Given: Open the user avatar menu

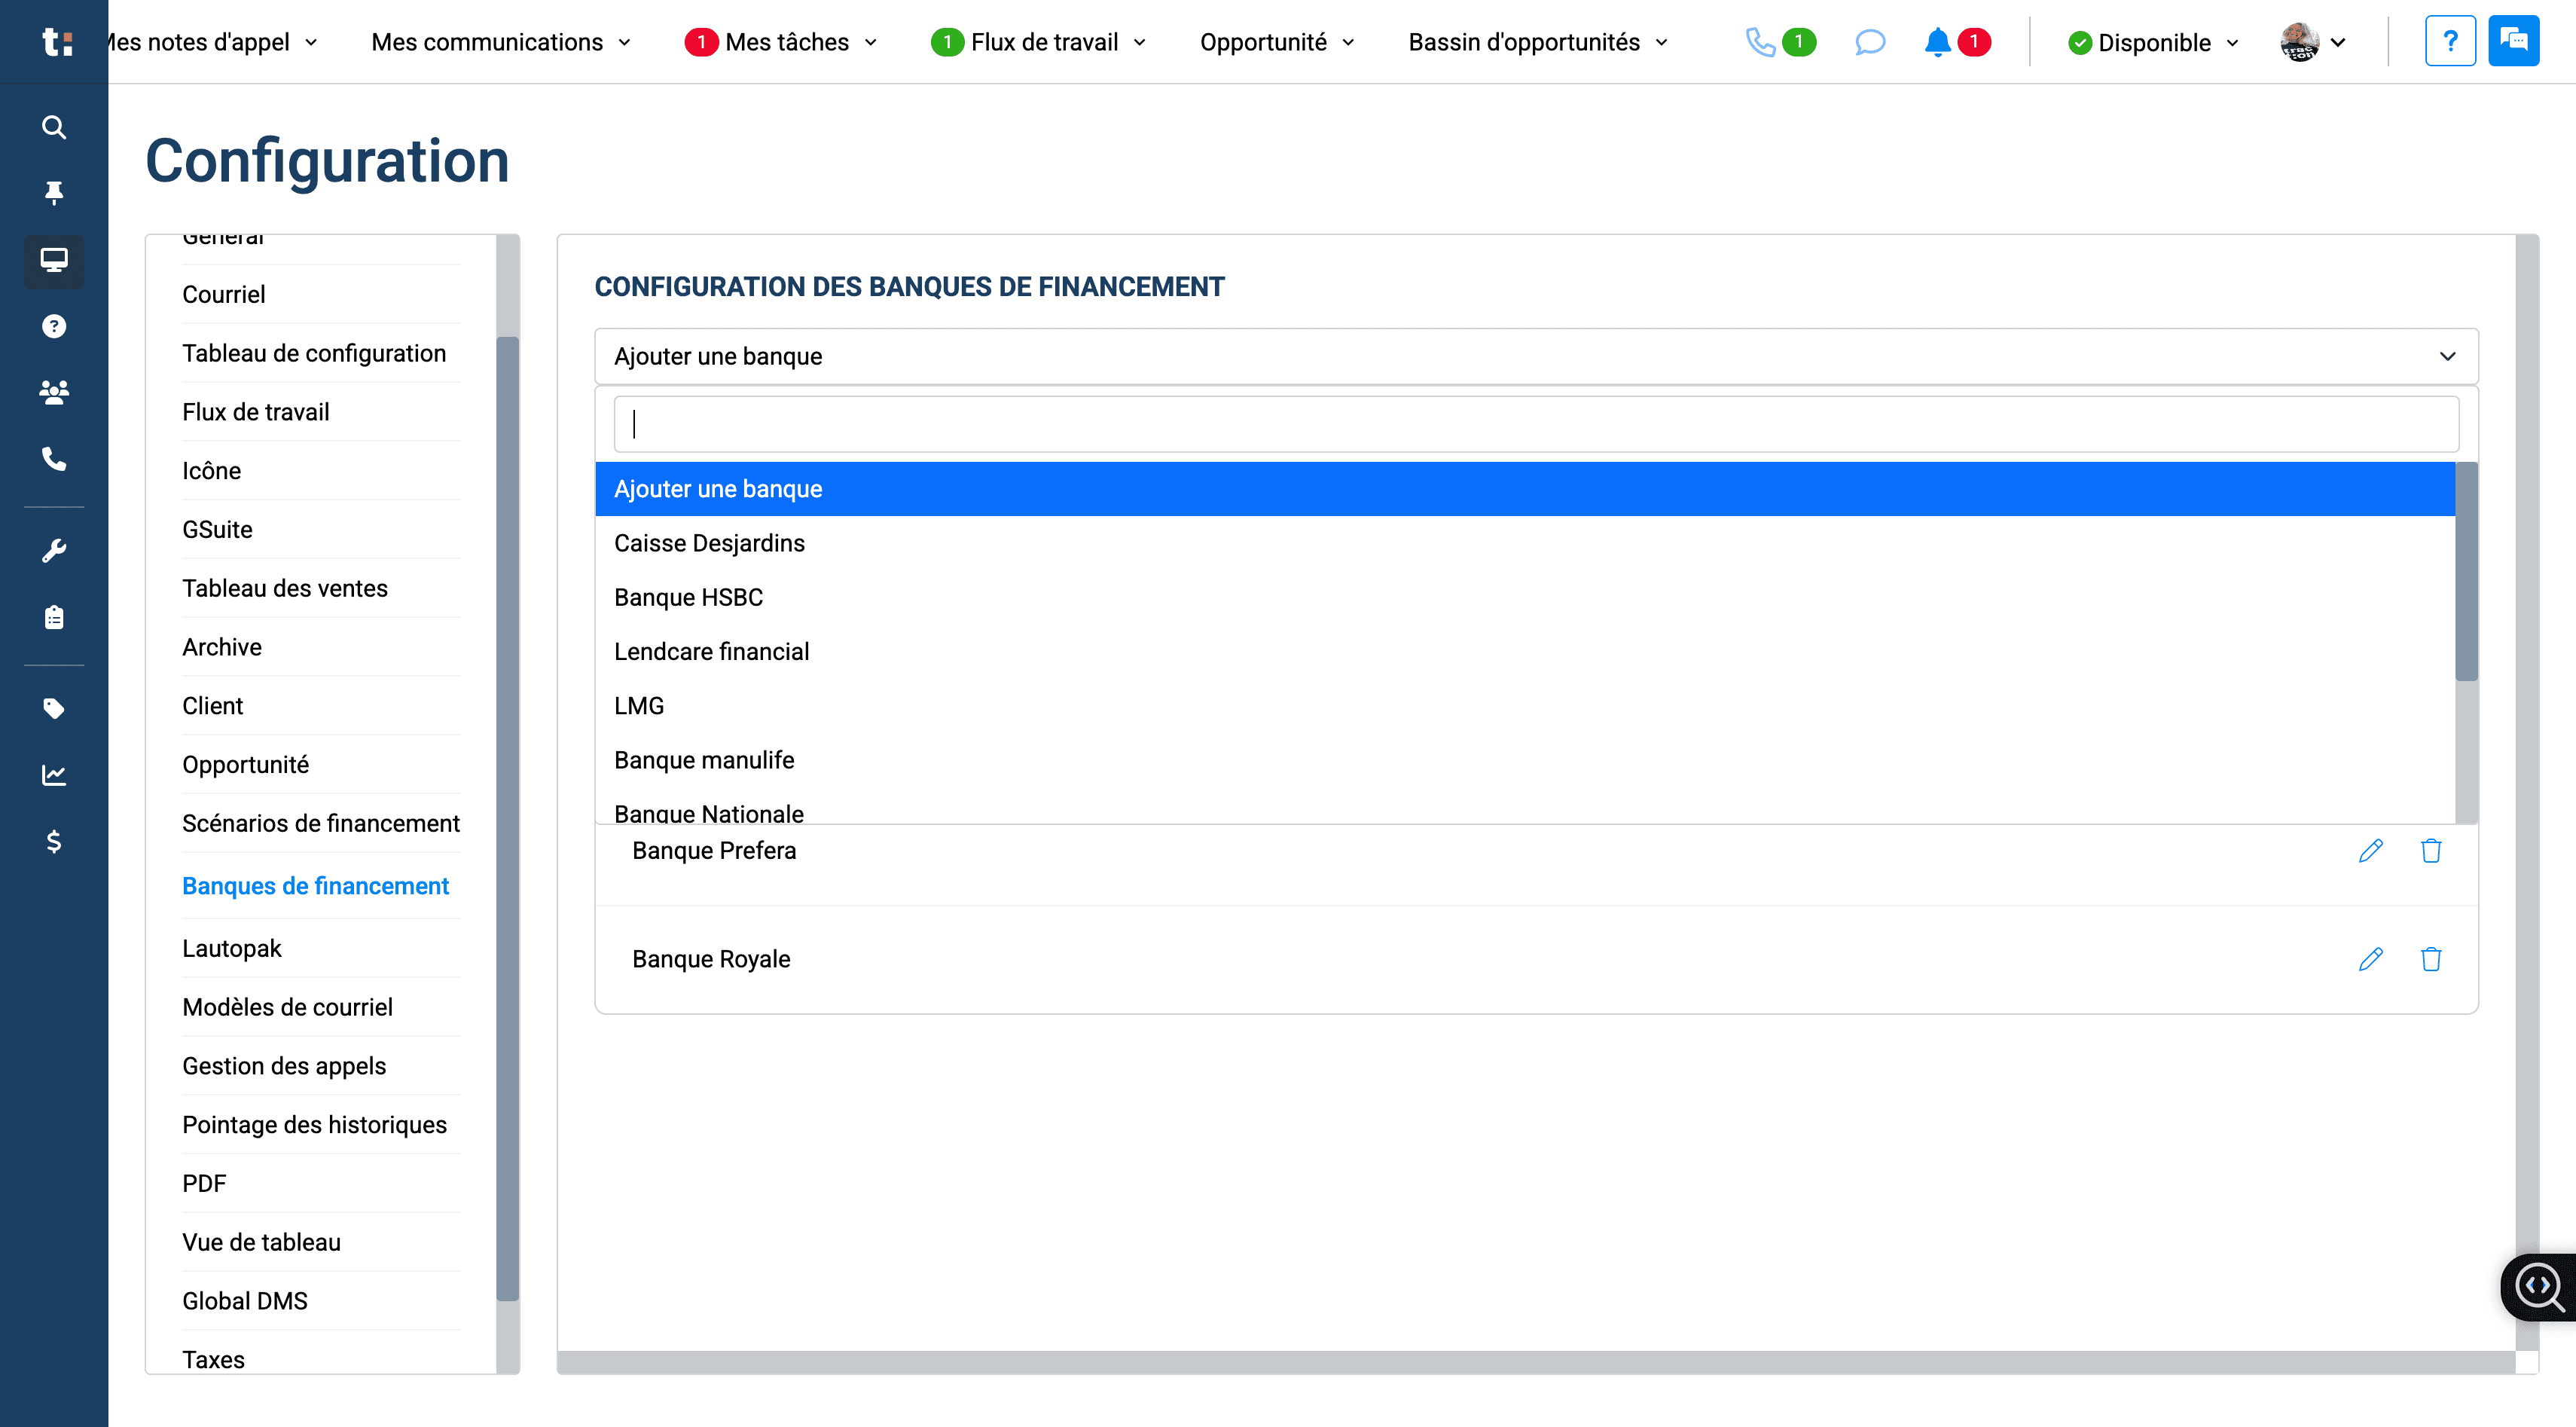Looking at the screenshot, I should tap(2313, 42).
